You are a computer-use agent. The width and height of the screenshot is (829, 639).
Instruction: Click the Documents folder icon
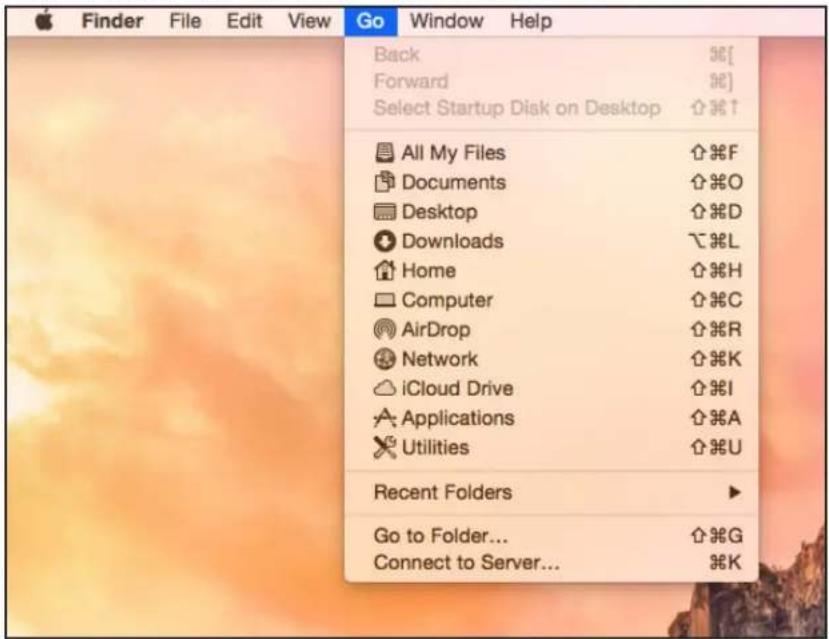[384, 182]
